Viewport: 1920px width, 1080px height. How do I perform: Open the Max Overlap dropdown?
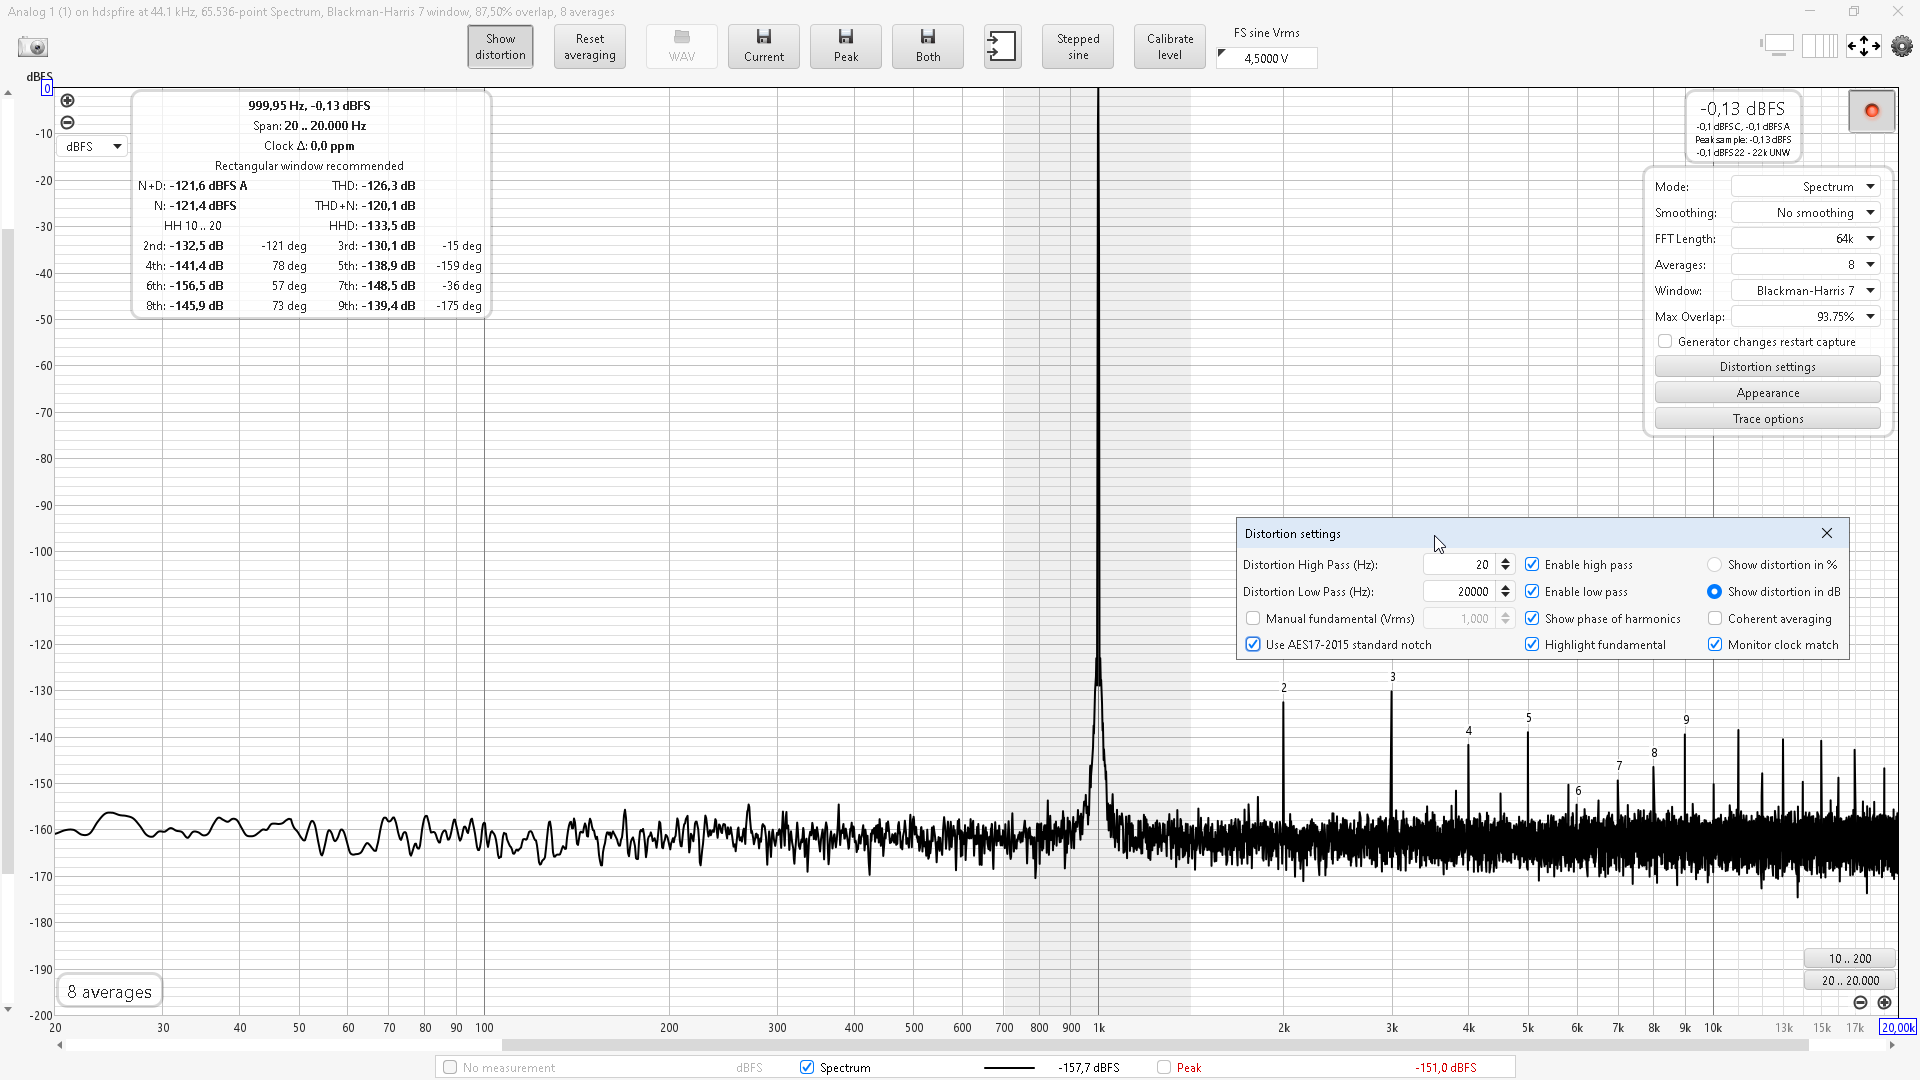point(1806,316)
